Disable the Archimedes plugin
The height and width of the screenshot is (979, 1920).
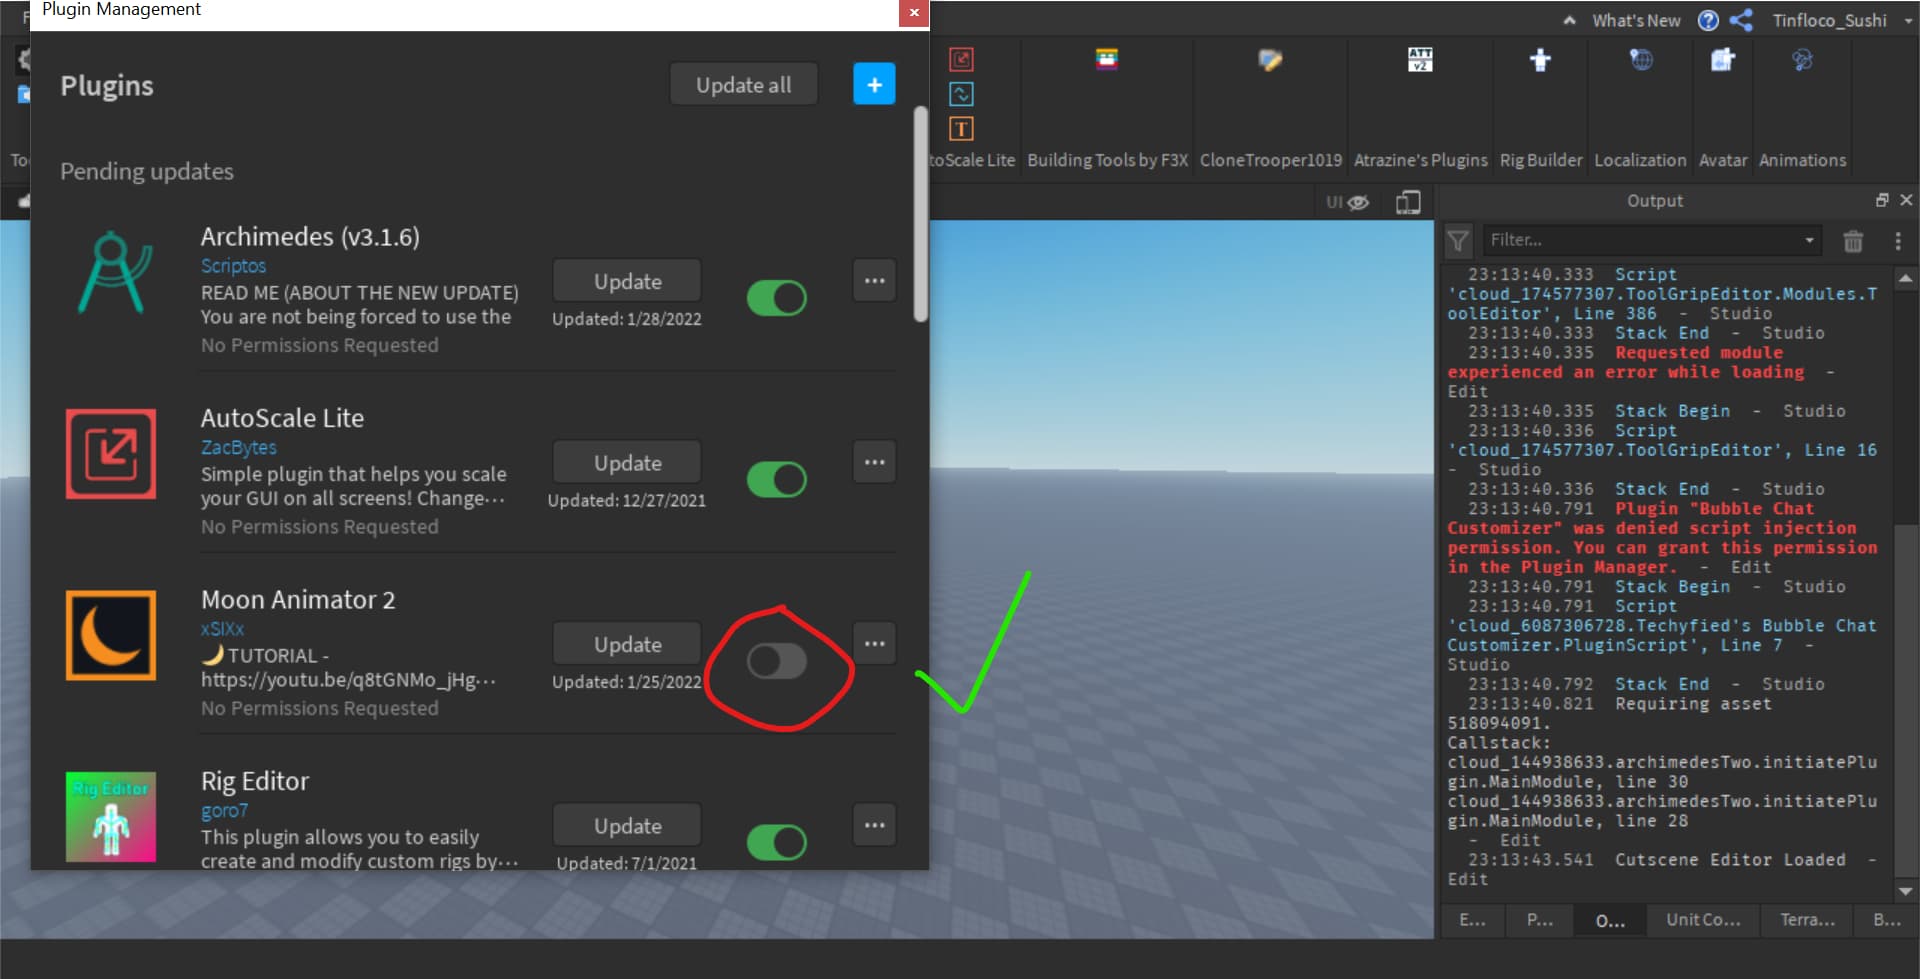click(777, 297)
